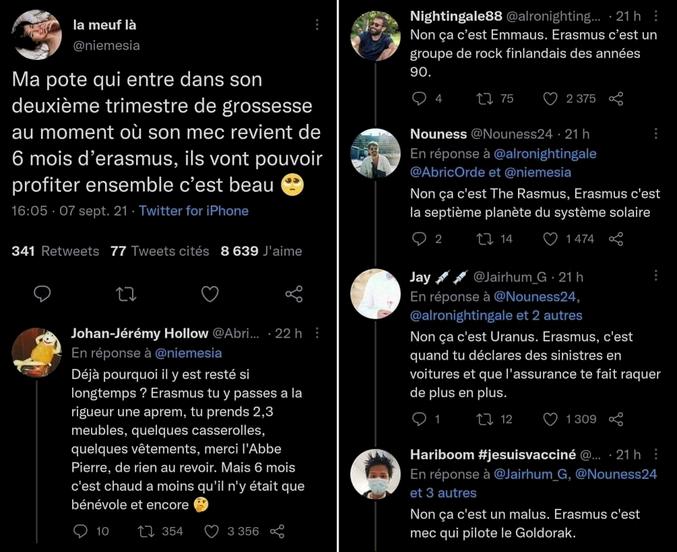Open la meuf là's profile picture
This screenshot has height=552, width=677.
tap(38, 36)
